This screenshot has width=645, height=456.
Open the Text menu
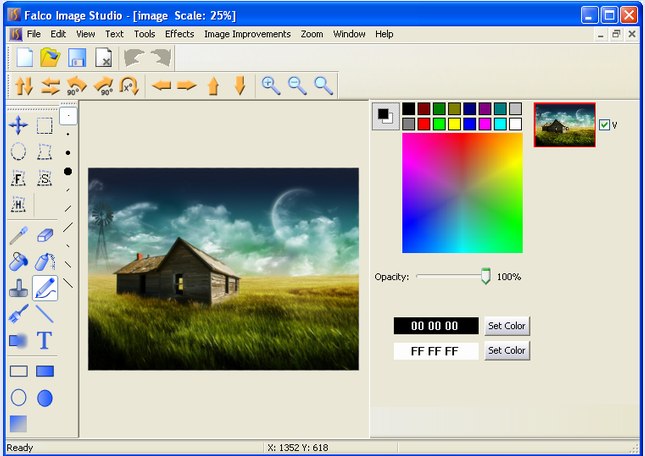pos(114,34)
